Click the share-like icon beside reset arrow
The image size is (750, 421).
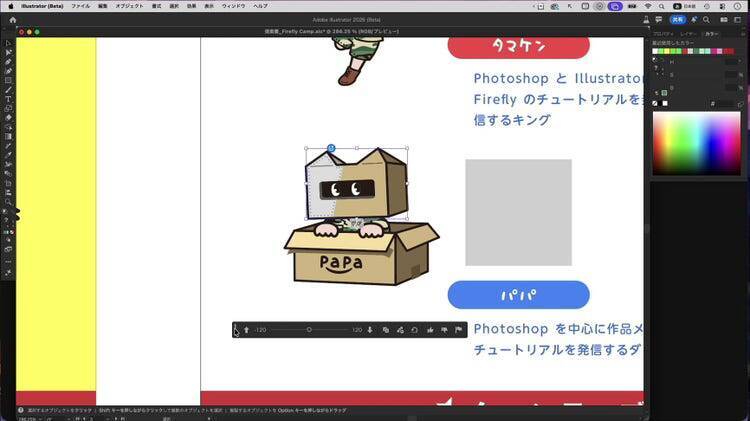(400, 330)
